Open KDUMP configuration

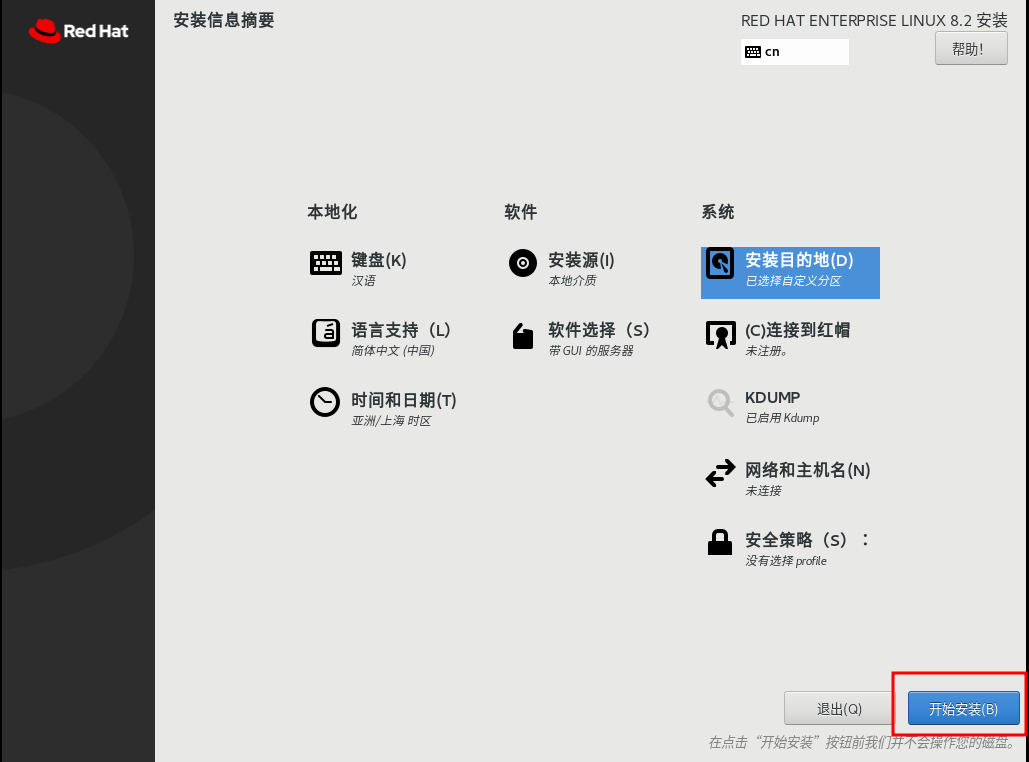pyautogui.click(x=772, y=398)
